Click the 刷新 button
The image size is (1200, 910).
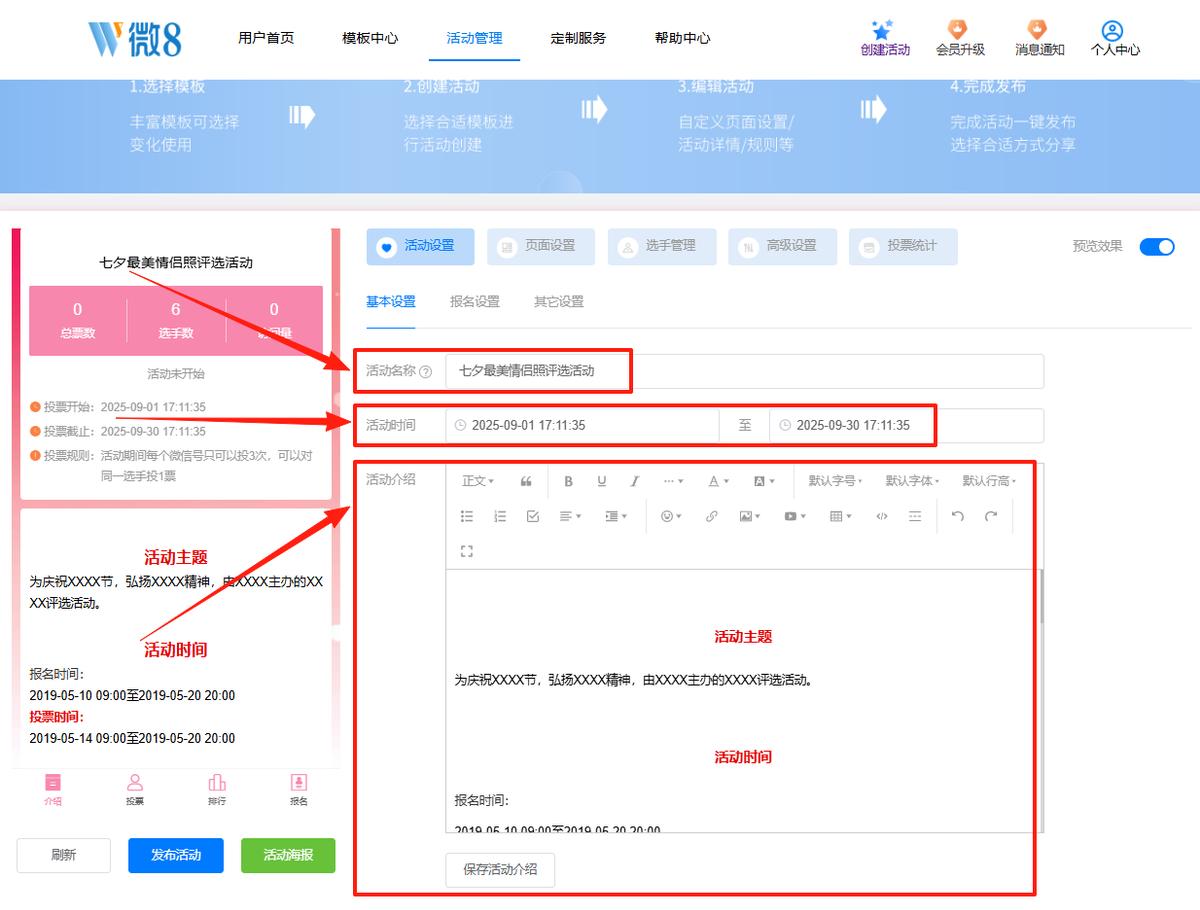63,855
